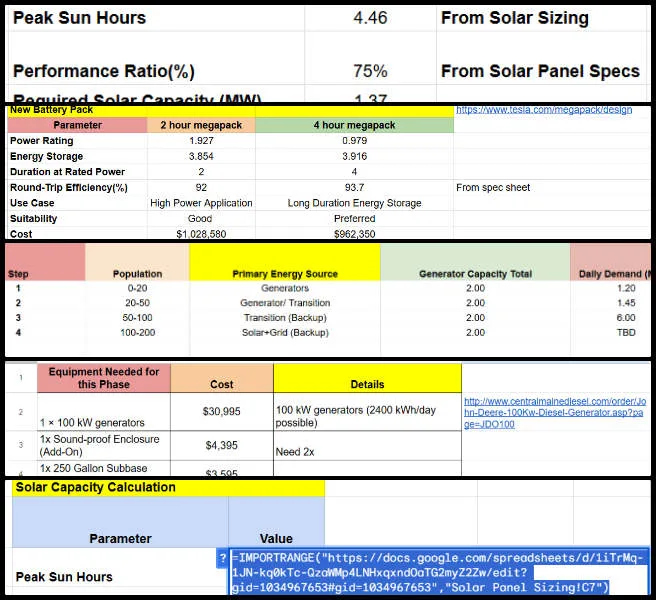This screenshot has width=656, height=600.
Task: Select the '4 hour megapack' header
Action: pos(354,125)
